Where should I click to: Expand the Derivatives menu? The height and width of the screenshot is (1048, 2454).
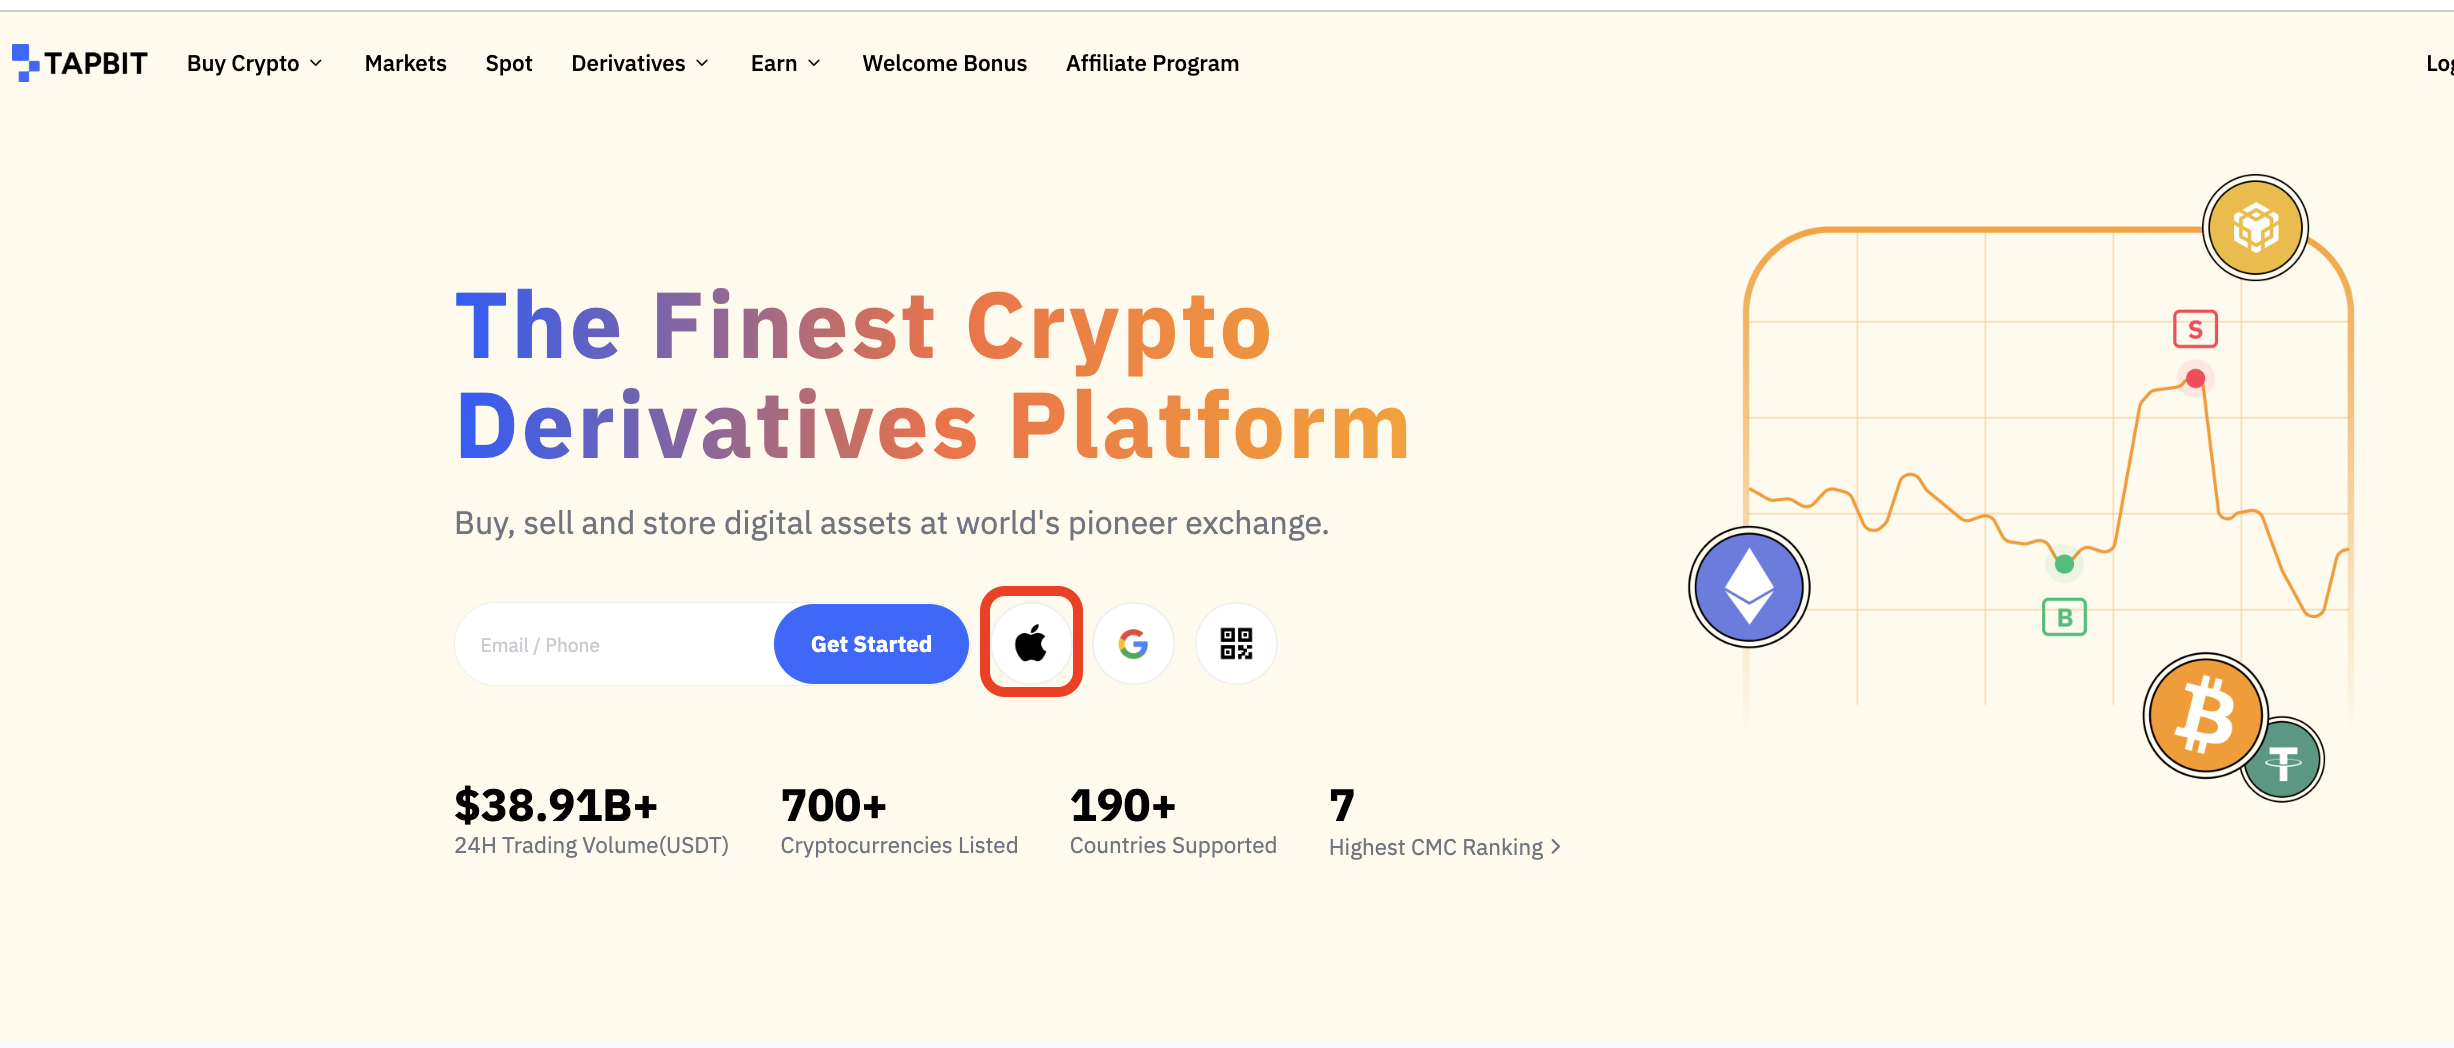(640, 63)
